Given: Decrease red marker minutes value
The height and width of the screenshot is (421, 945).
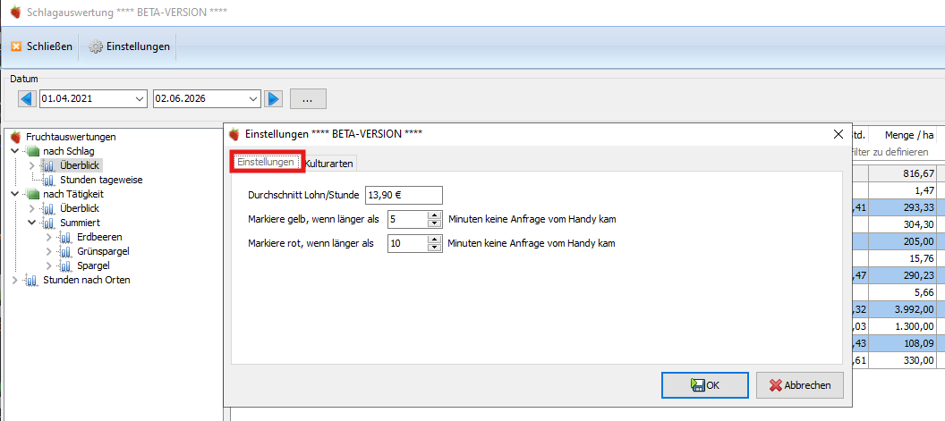Looking at the screenshot, I should pyautogui.click(x=434, y=247).
